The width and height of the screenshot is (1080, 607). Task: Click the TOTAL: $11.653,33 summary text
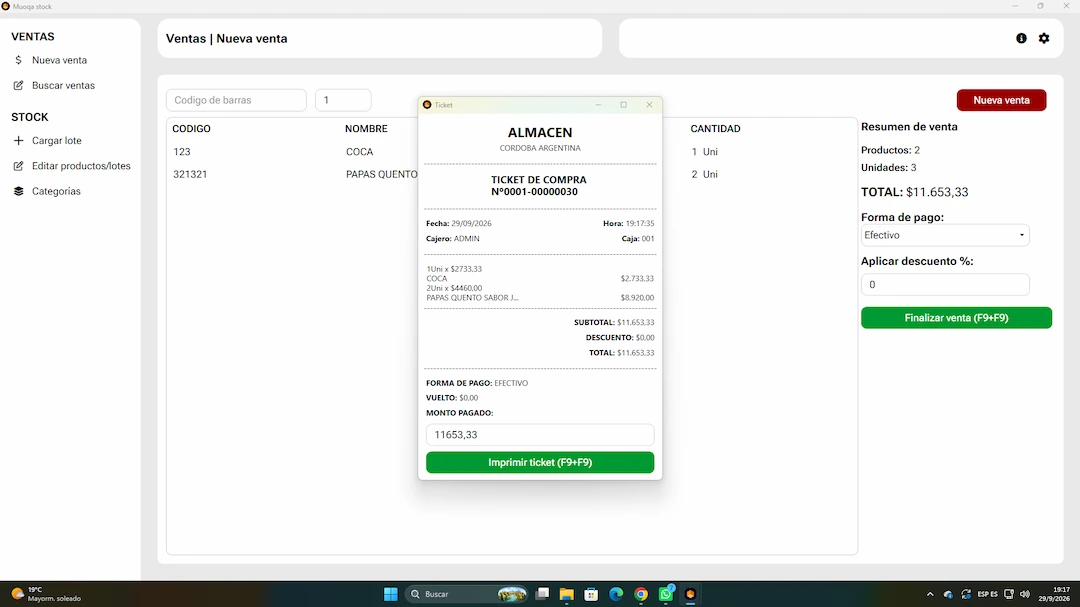point(915,192)
